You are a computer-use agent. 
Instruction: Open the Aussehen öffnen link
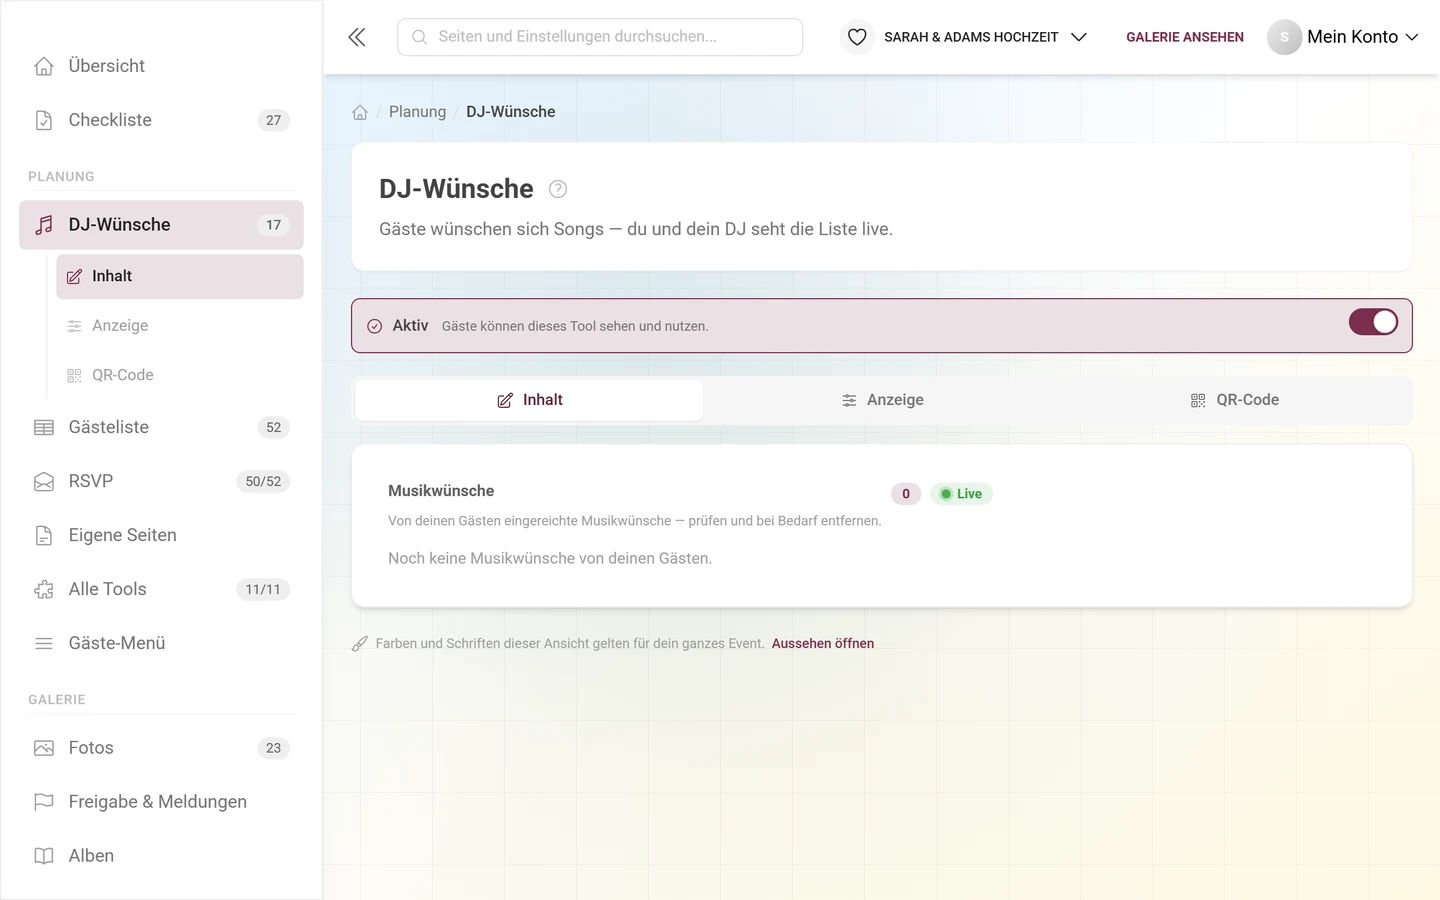pos(823,643)
